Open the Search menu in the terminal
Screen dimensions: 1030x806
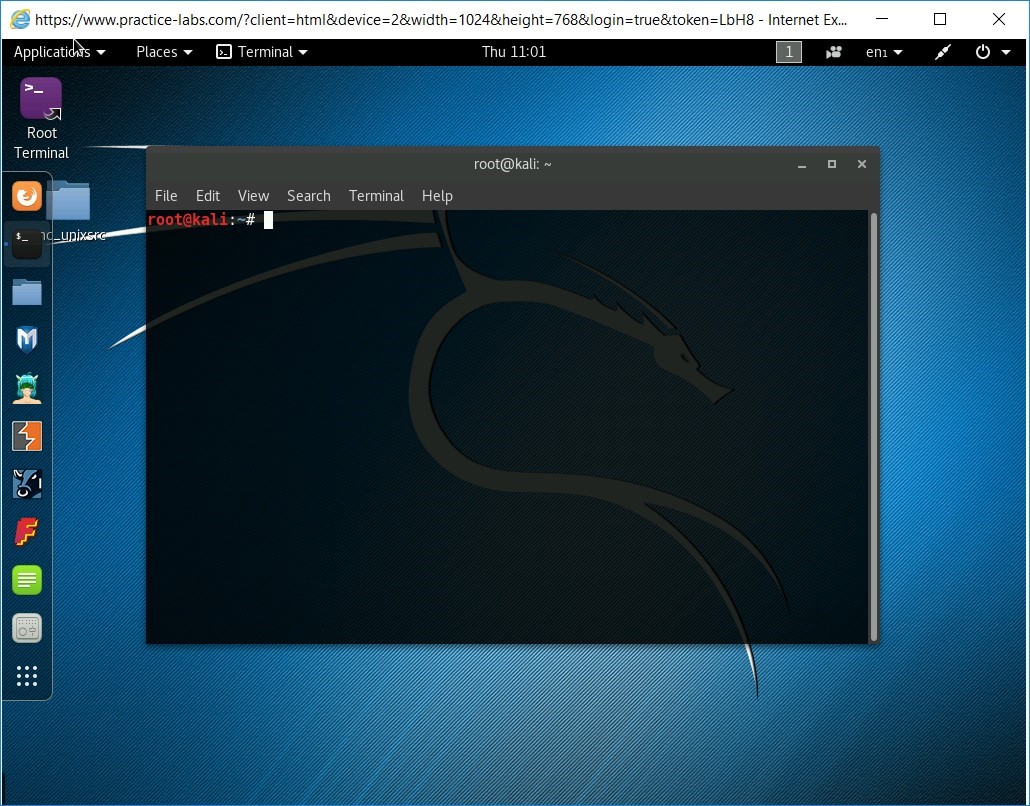[x=308, y=195]
